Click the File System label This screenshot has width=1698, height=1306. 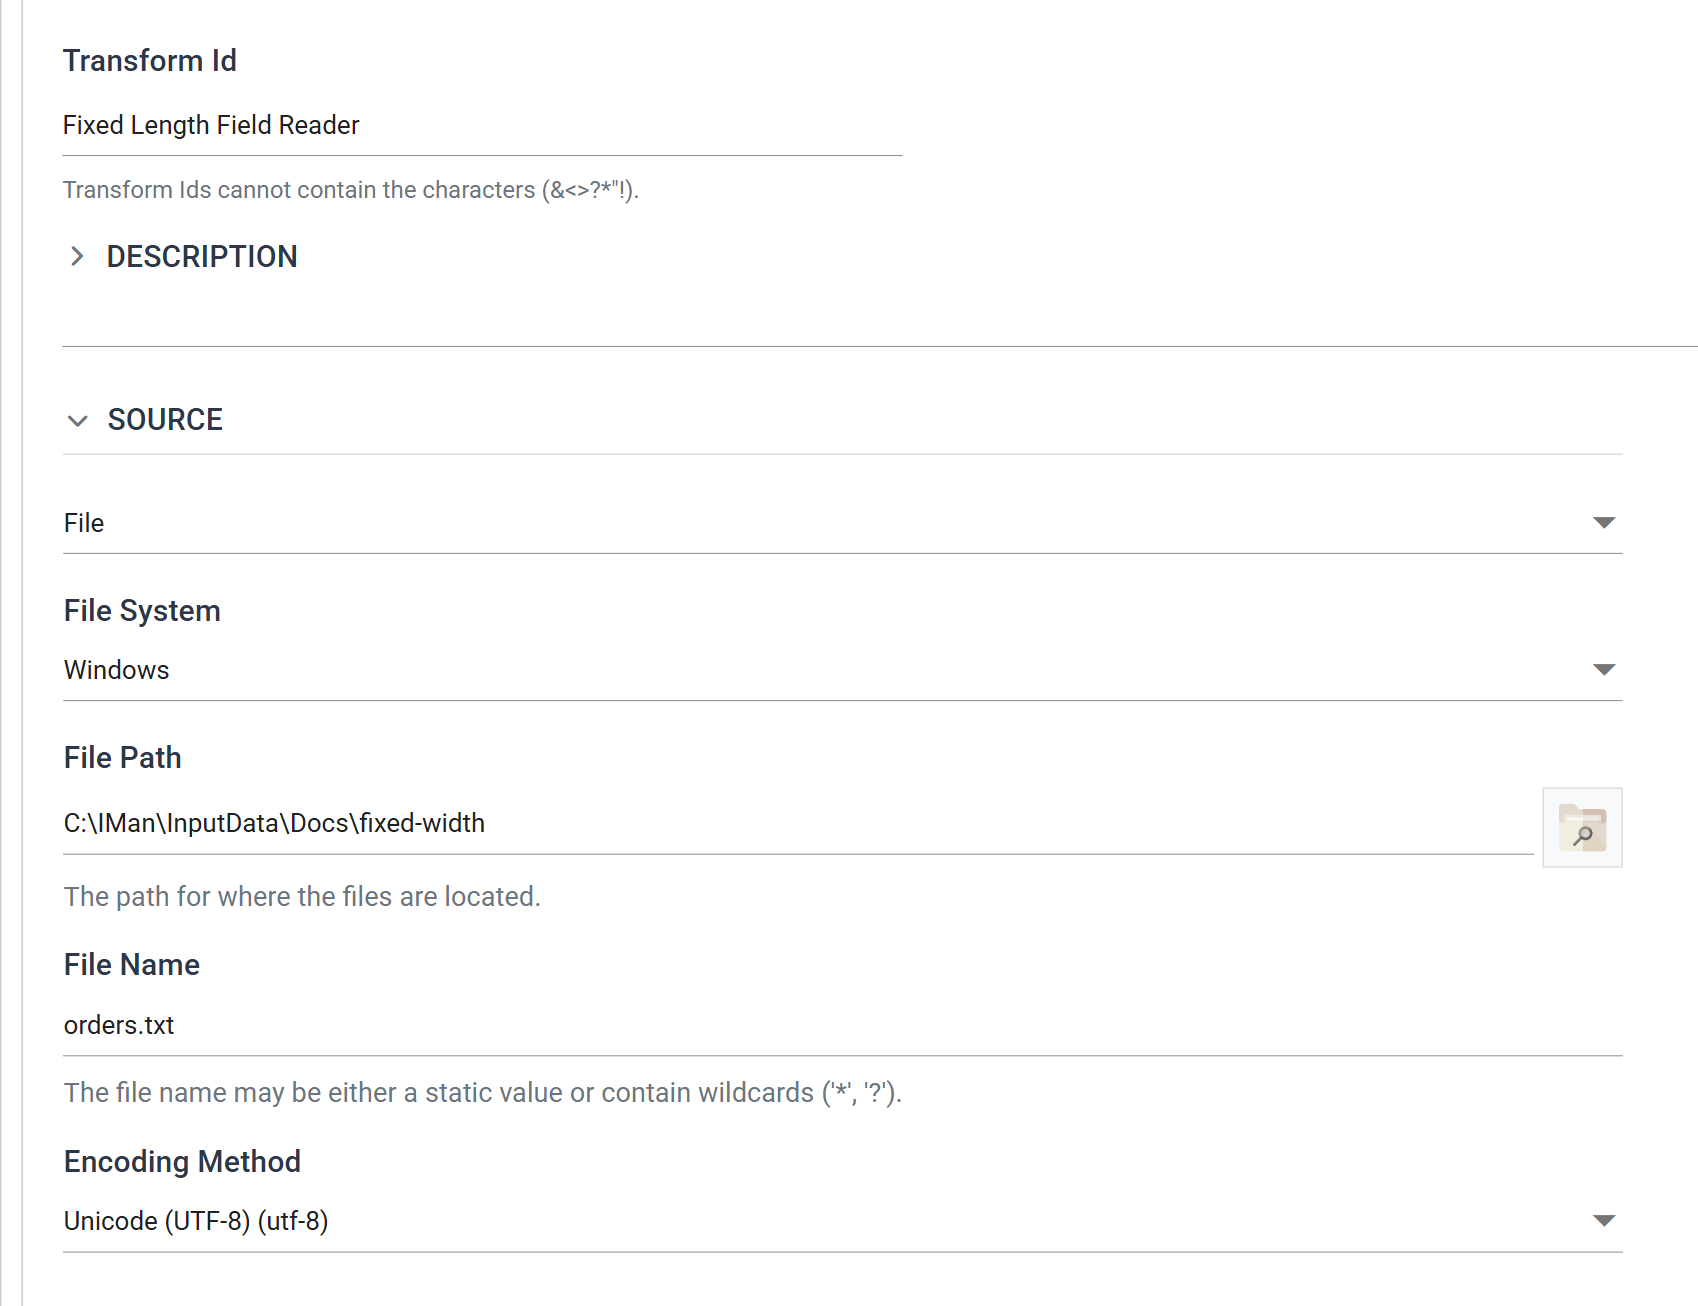coord(142,611)
